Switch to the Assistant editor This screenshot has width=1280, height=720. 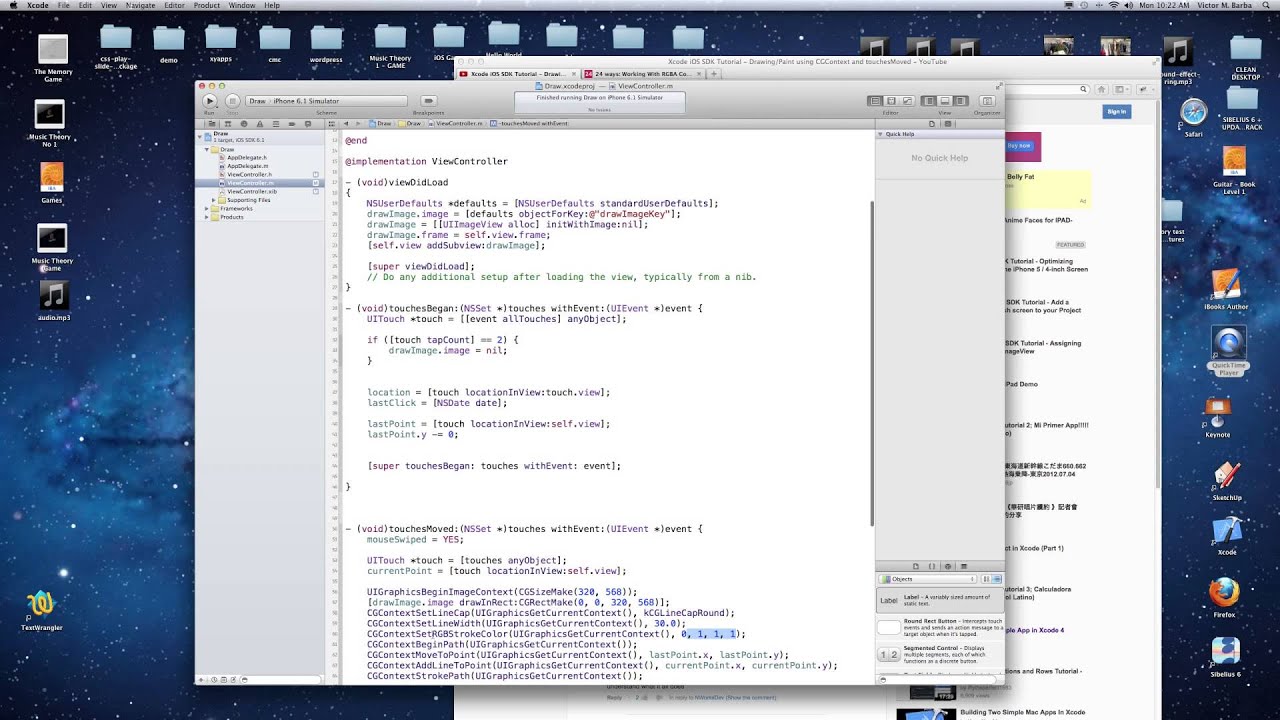(891, 101)
